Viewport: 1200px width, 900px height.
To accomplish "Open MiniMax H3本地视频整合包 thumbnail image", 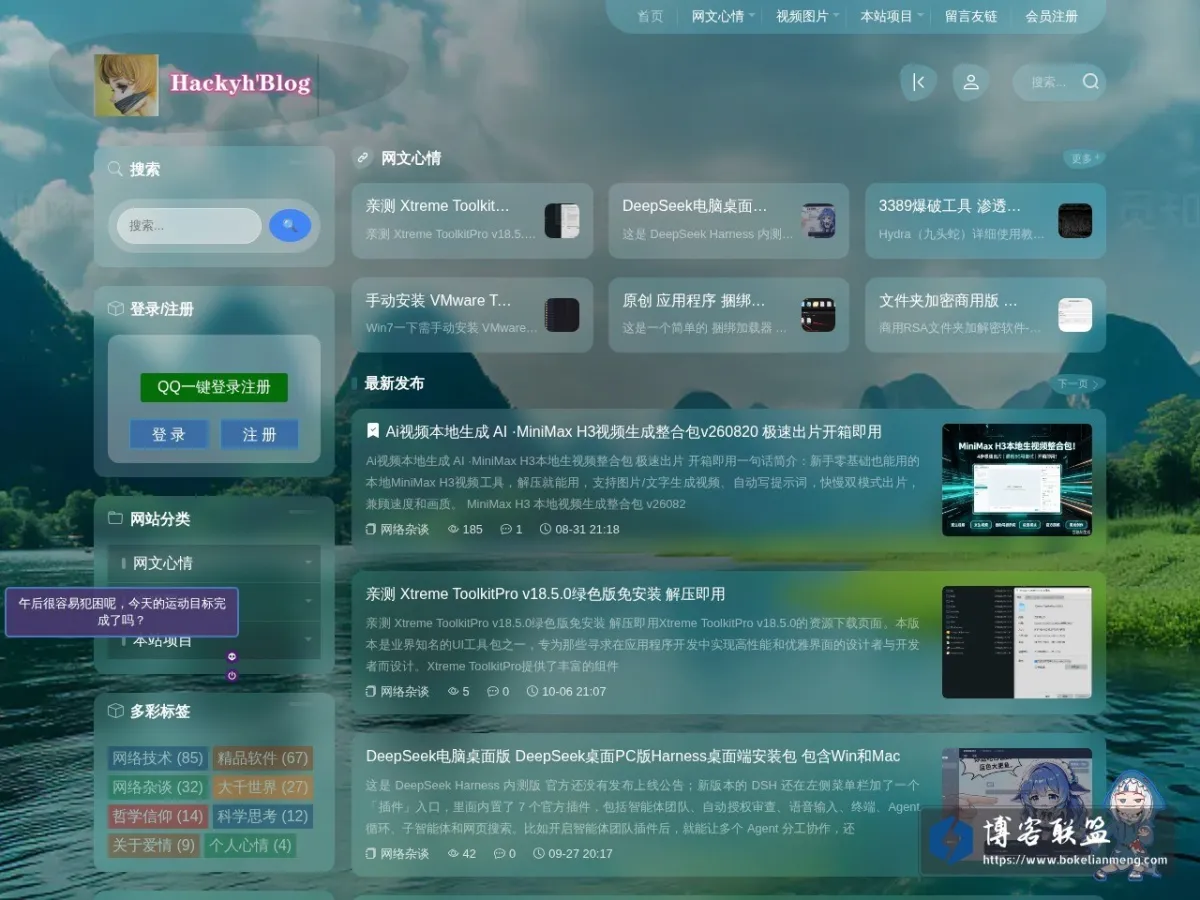I will [1017, 480].
